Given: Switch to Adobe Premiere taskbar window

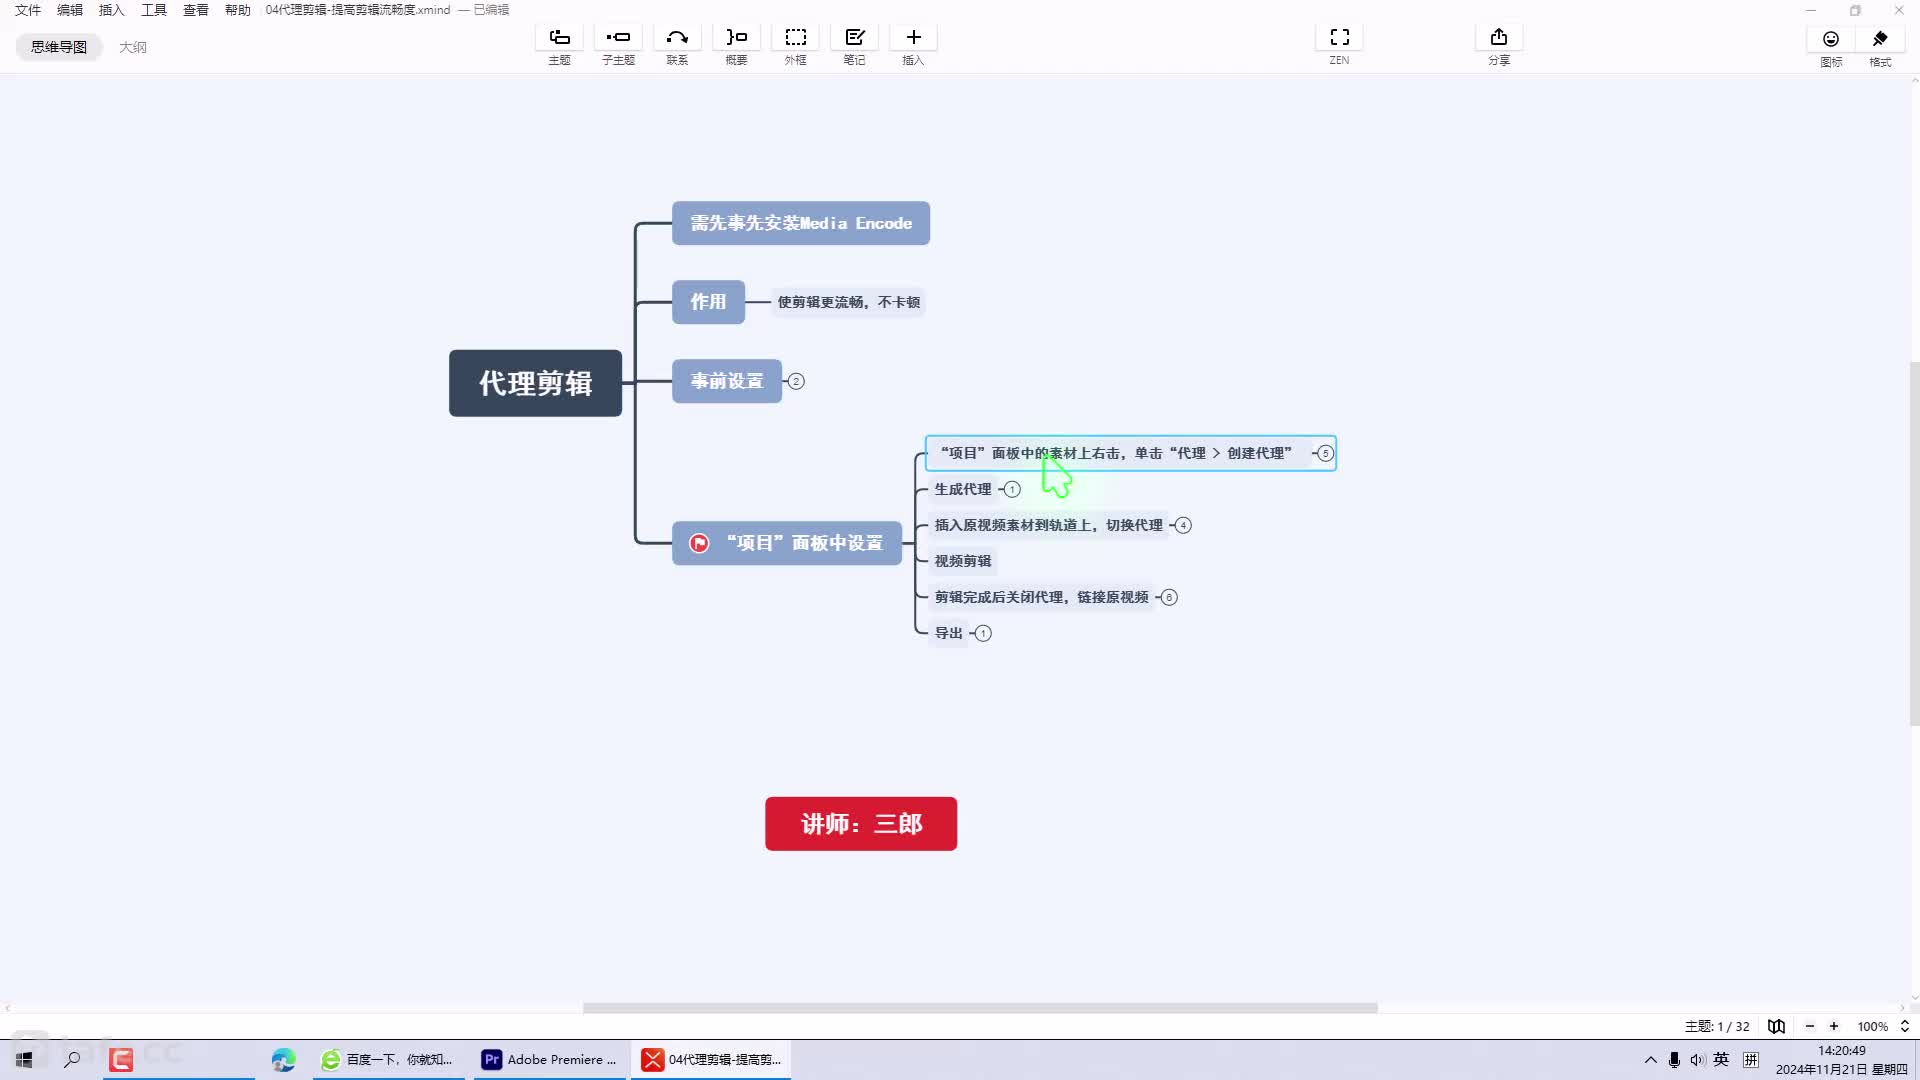Looking at the screenshot, I should (x=550, y=1059).
